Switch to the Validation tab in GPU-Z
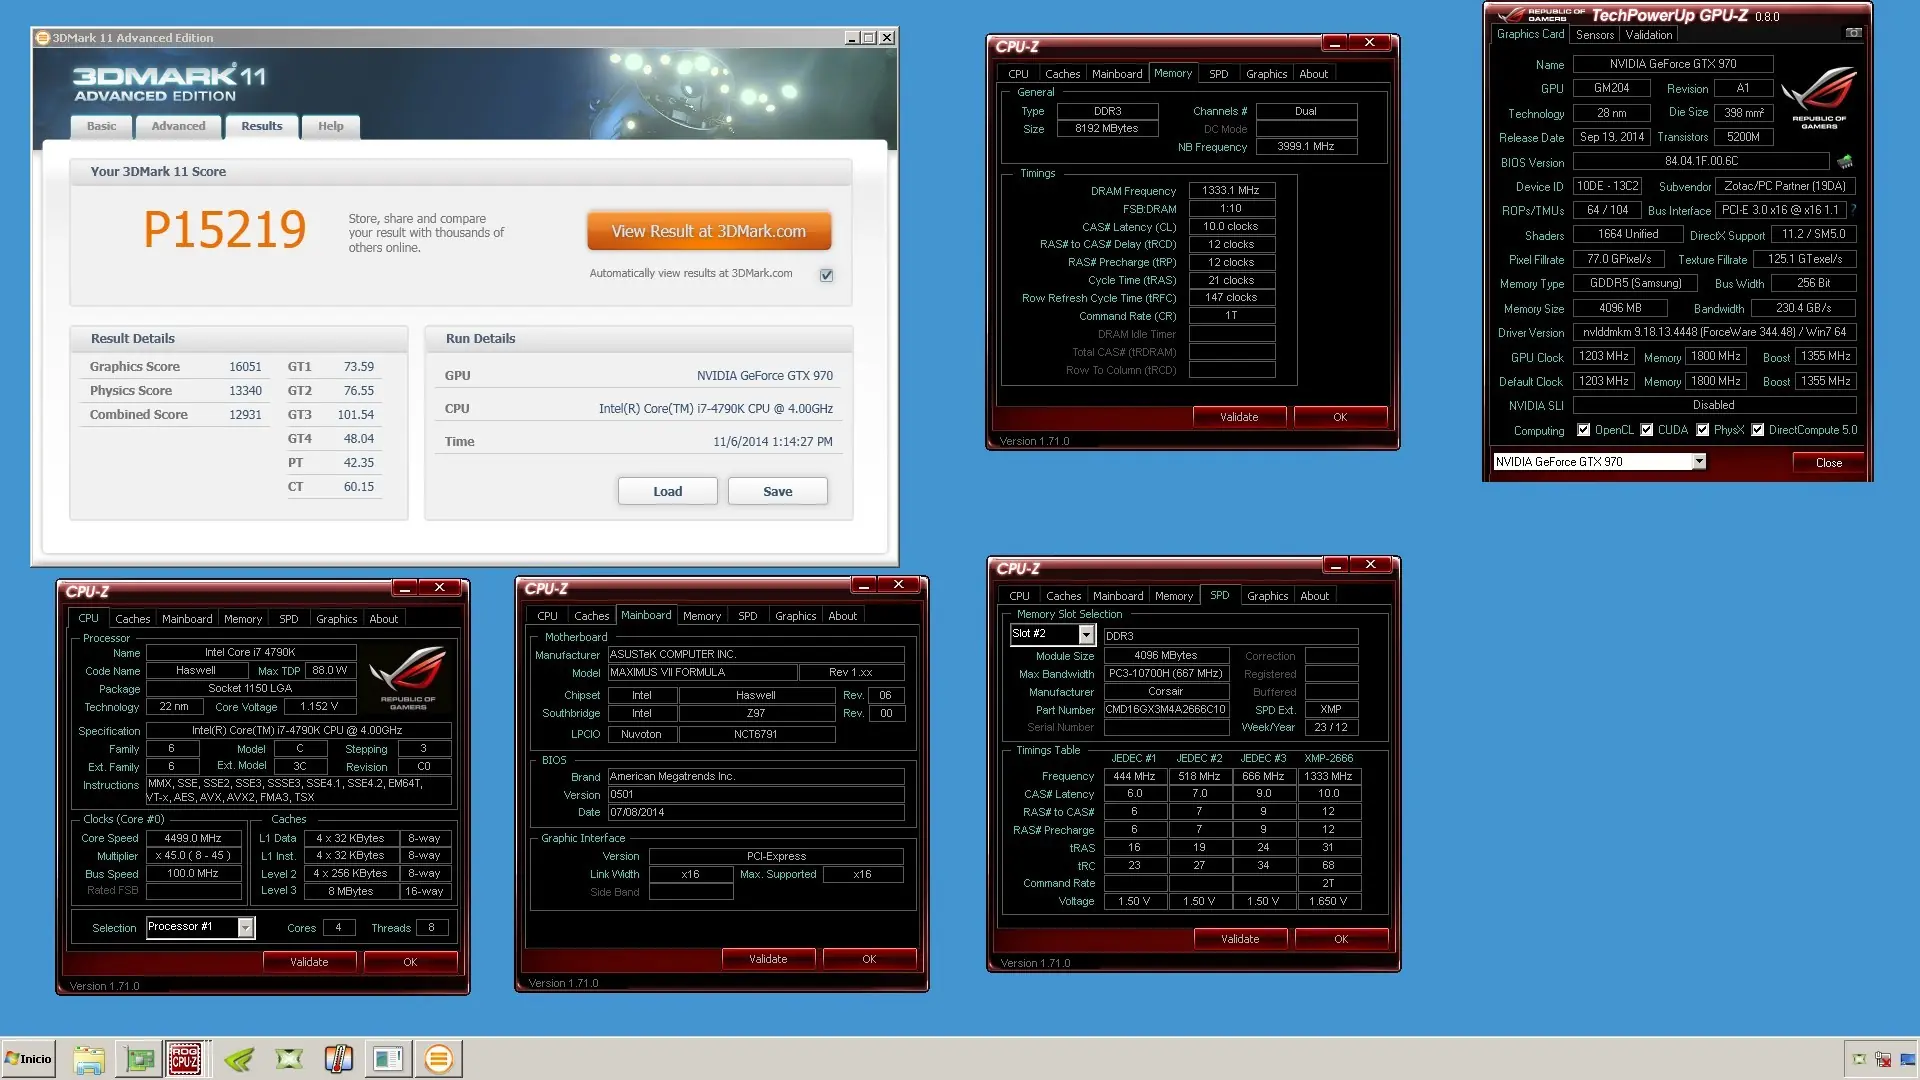 (x=1649, y=34)
